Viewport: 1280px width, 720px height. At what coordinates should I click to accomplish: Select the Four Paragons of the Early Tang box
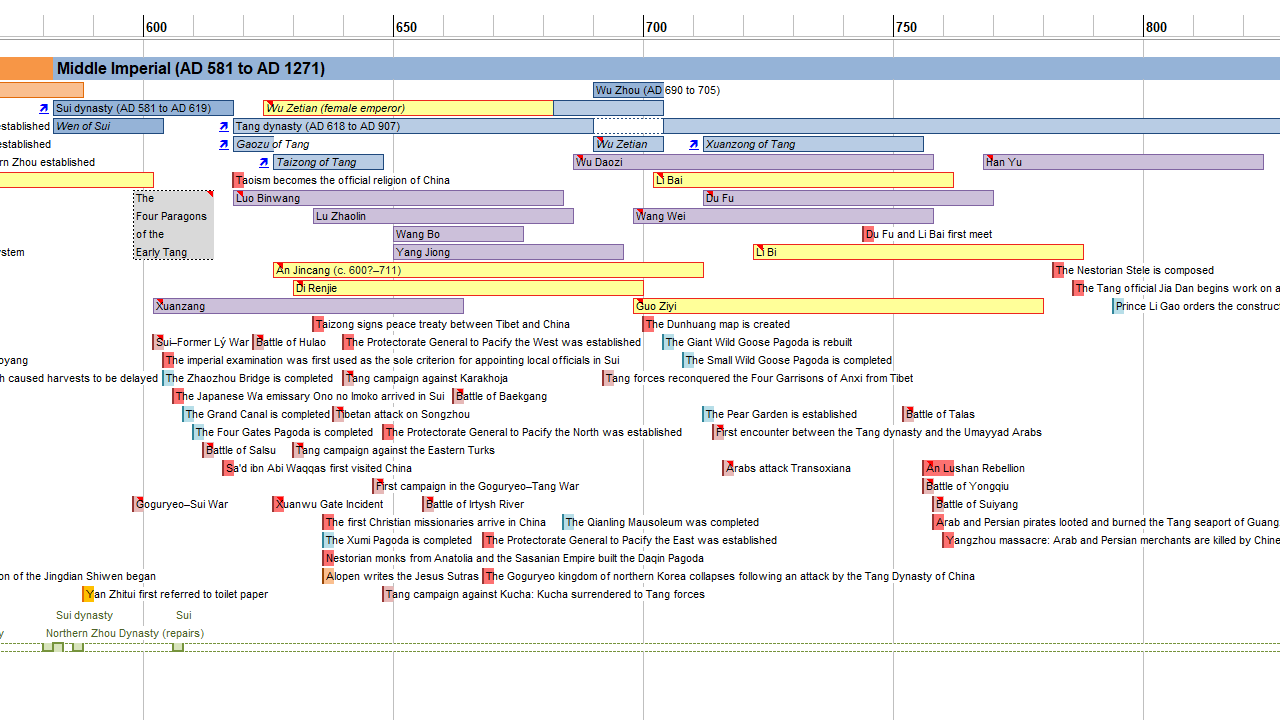click(173, 225)
